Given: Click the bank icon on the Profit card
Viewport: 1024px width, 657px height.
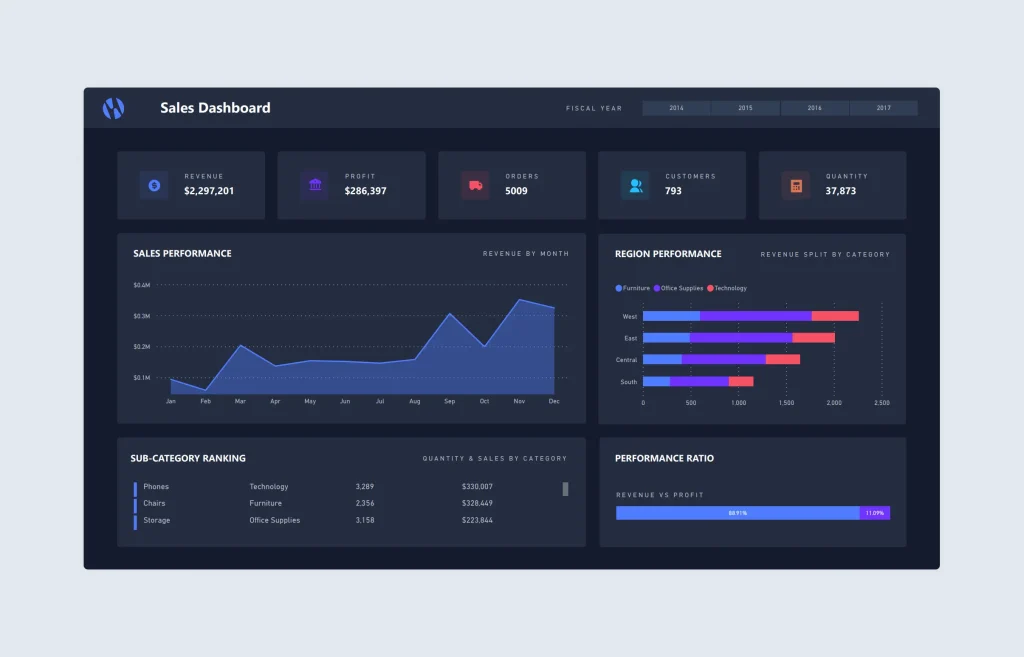Looking at the screenshot, I should coord(313,184).
